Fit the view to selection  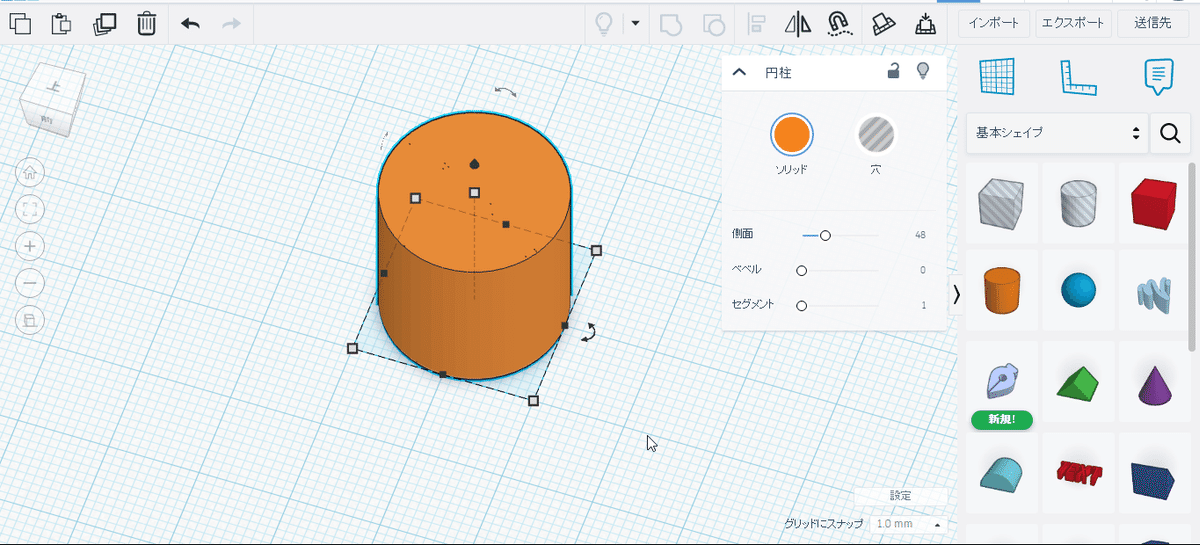(x=30, y=209)
